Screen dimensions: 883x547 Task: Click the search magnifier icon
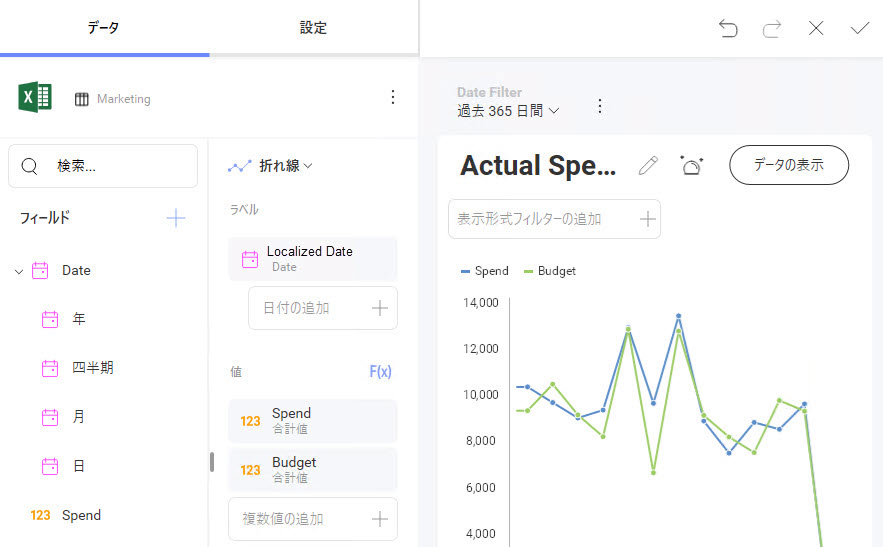(29, 166)
